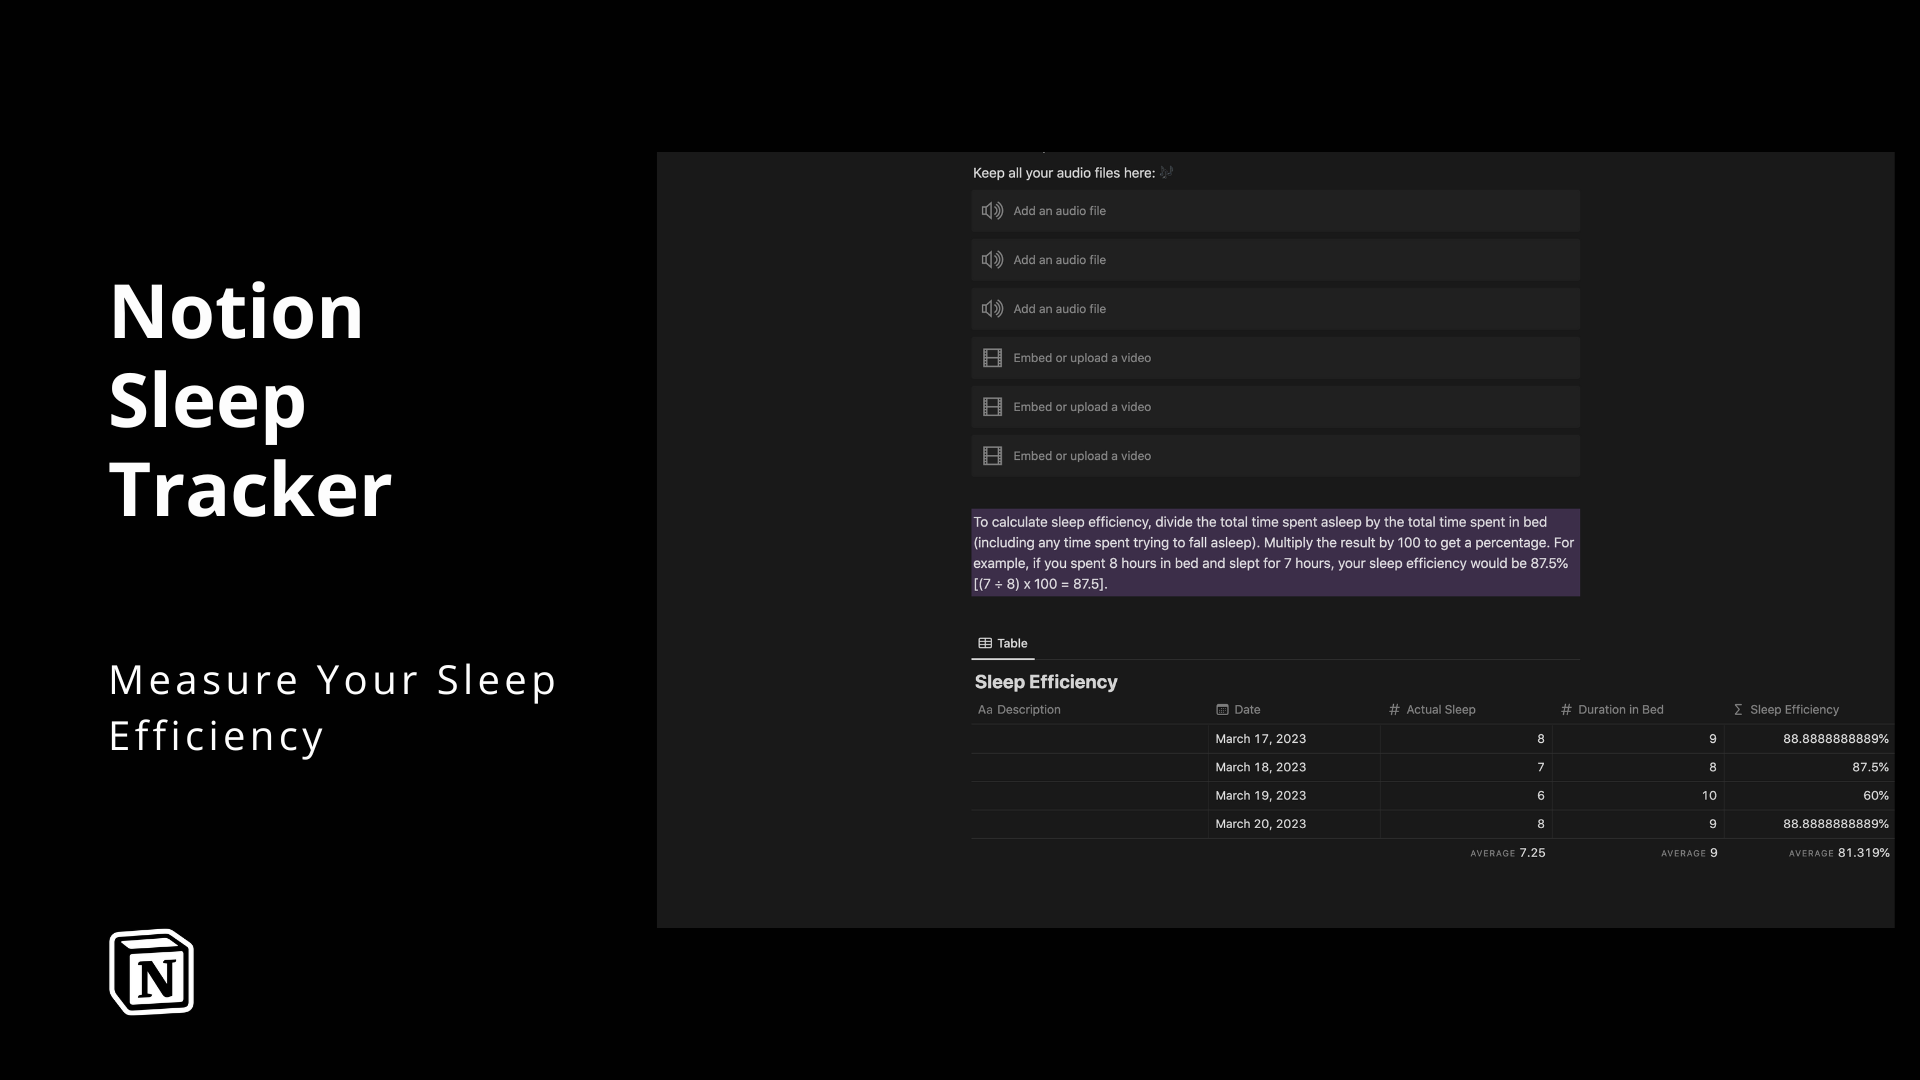1920x1080 pixels.
Task: Click the Notion logo
Action: click(x=151, y=972)
